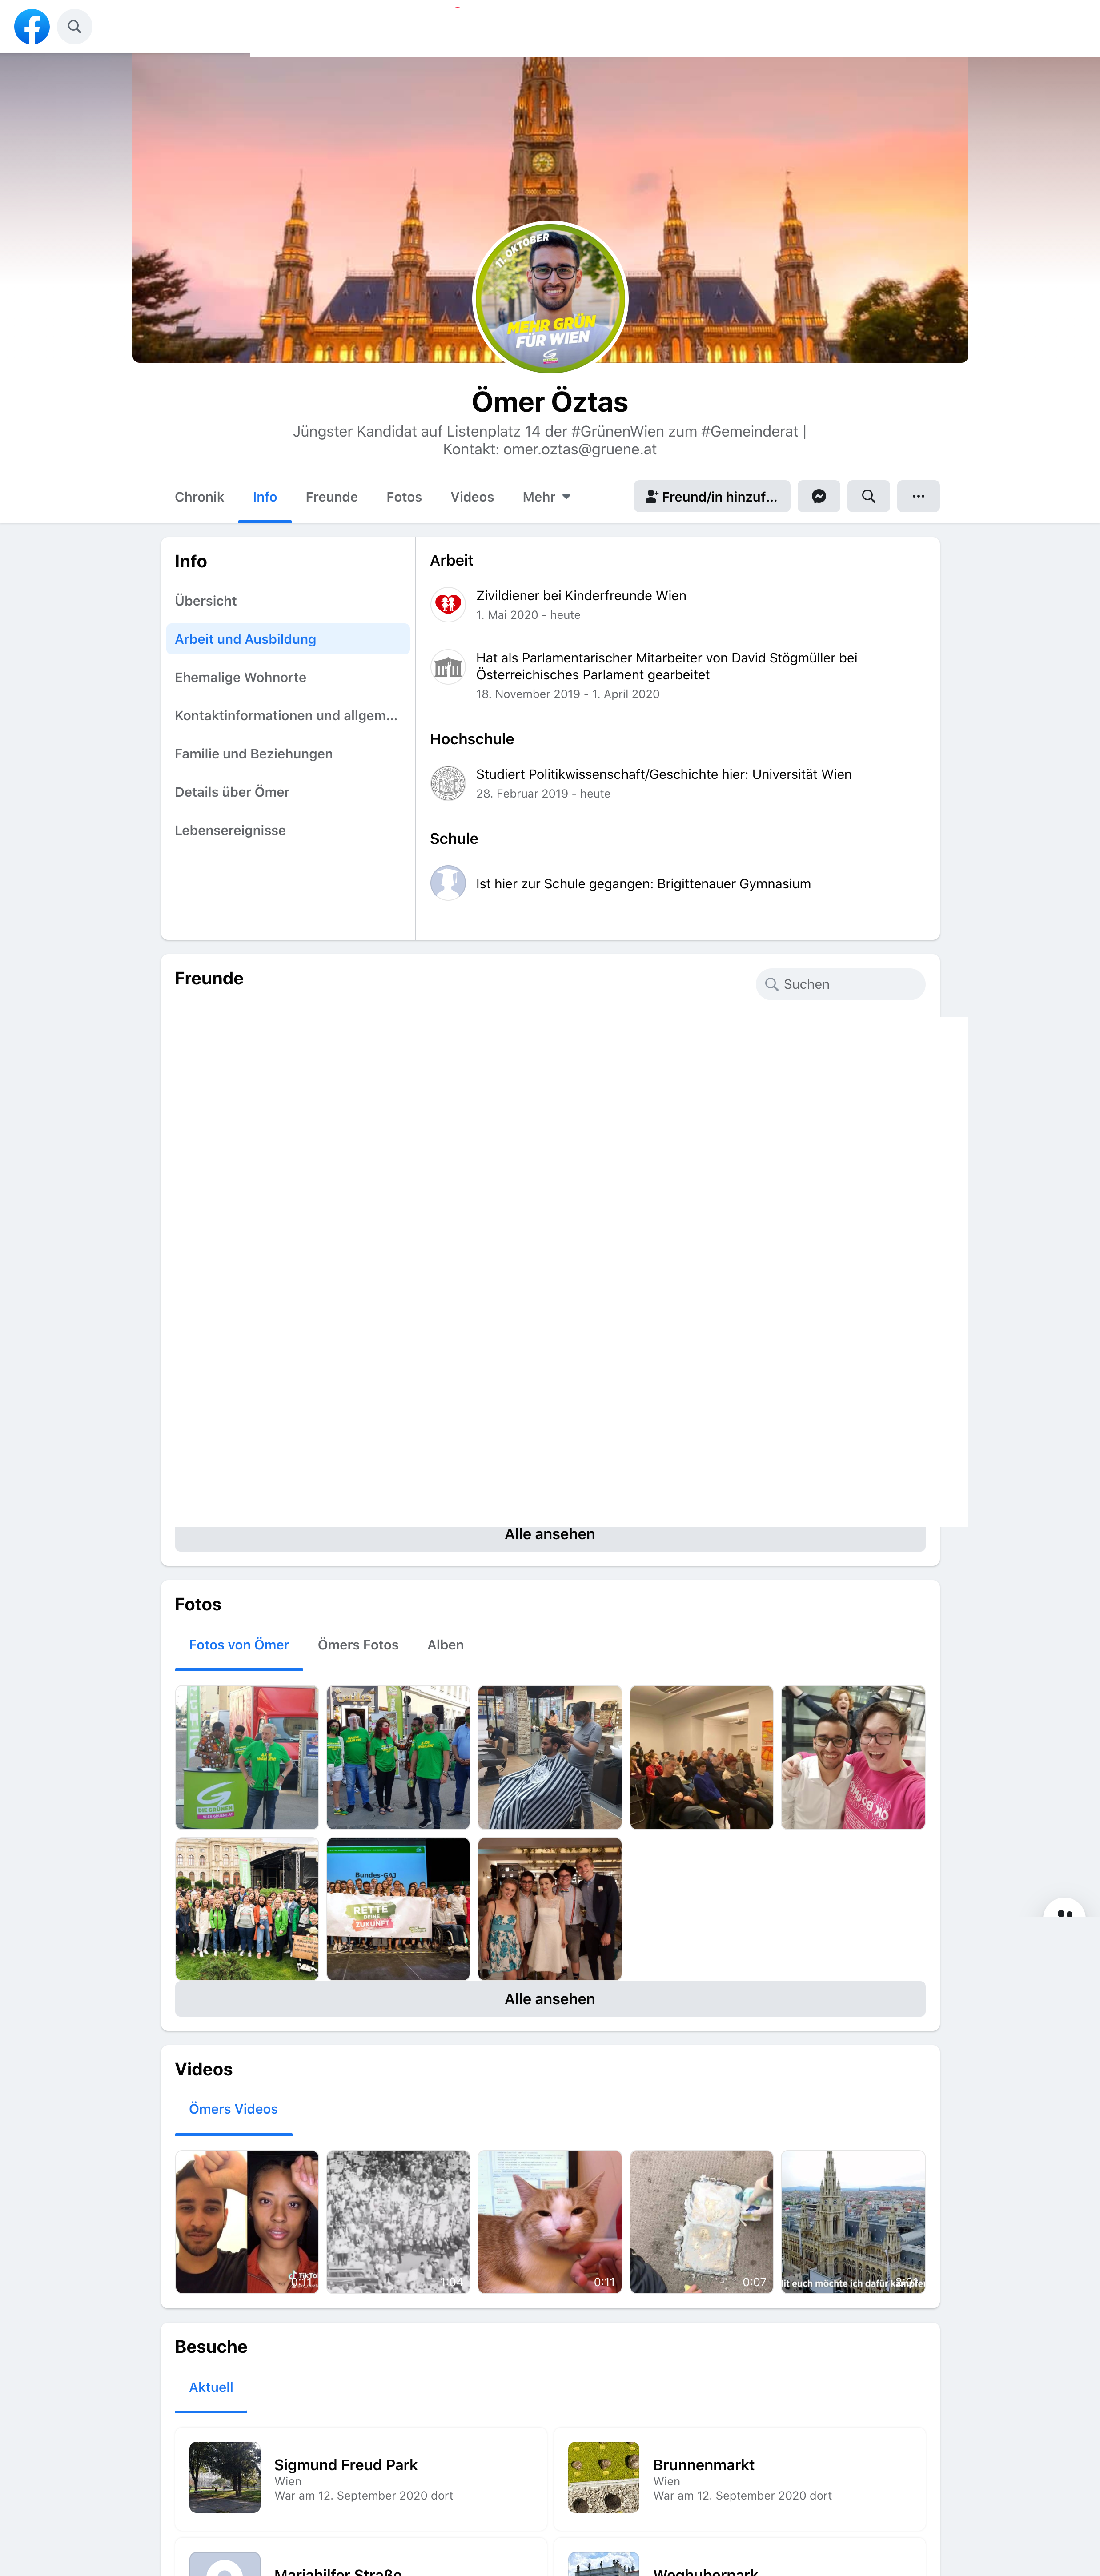
Task: Open outdoor group photo near stage
Action: pyautogui.click(x=247, y=1909)
